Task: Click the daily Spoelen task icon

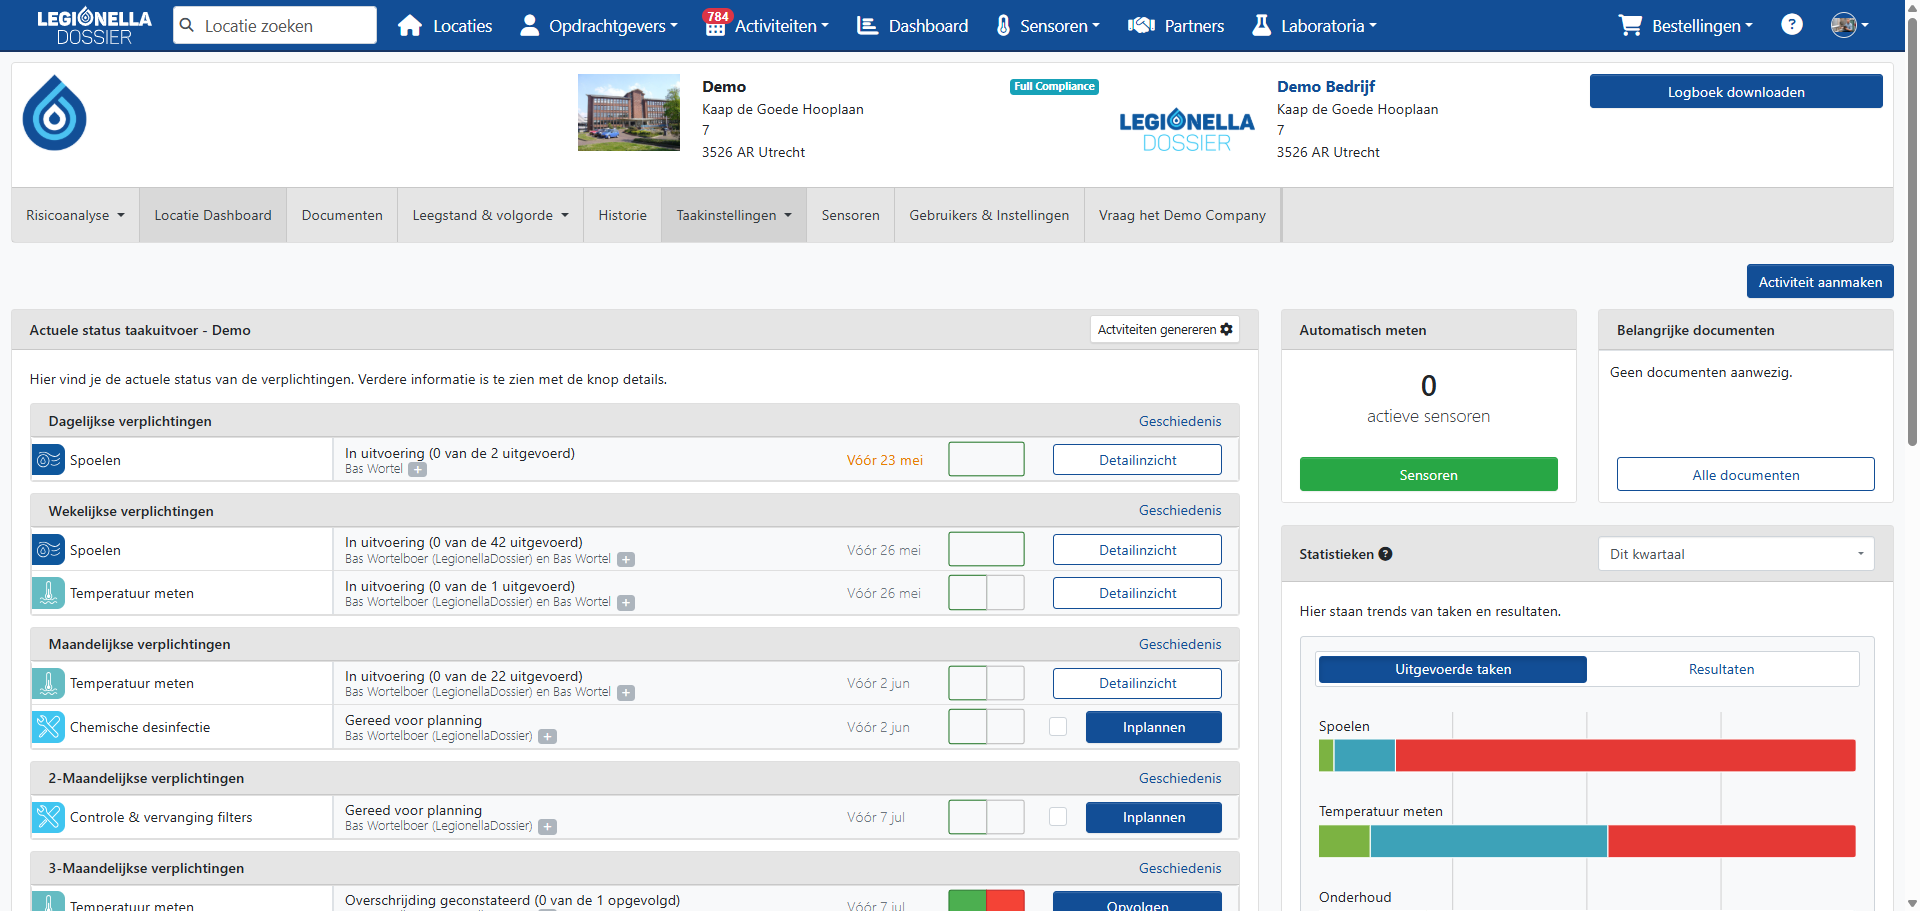Action: click(x=48, y=460)
